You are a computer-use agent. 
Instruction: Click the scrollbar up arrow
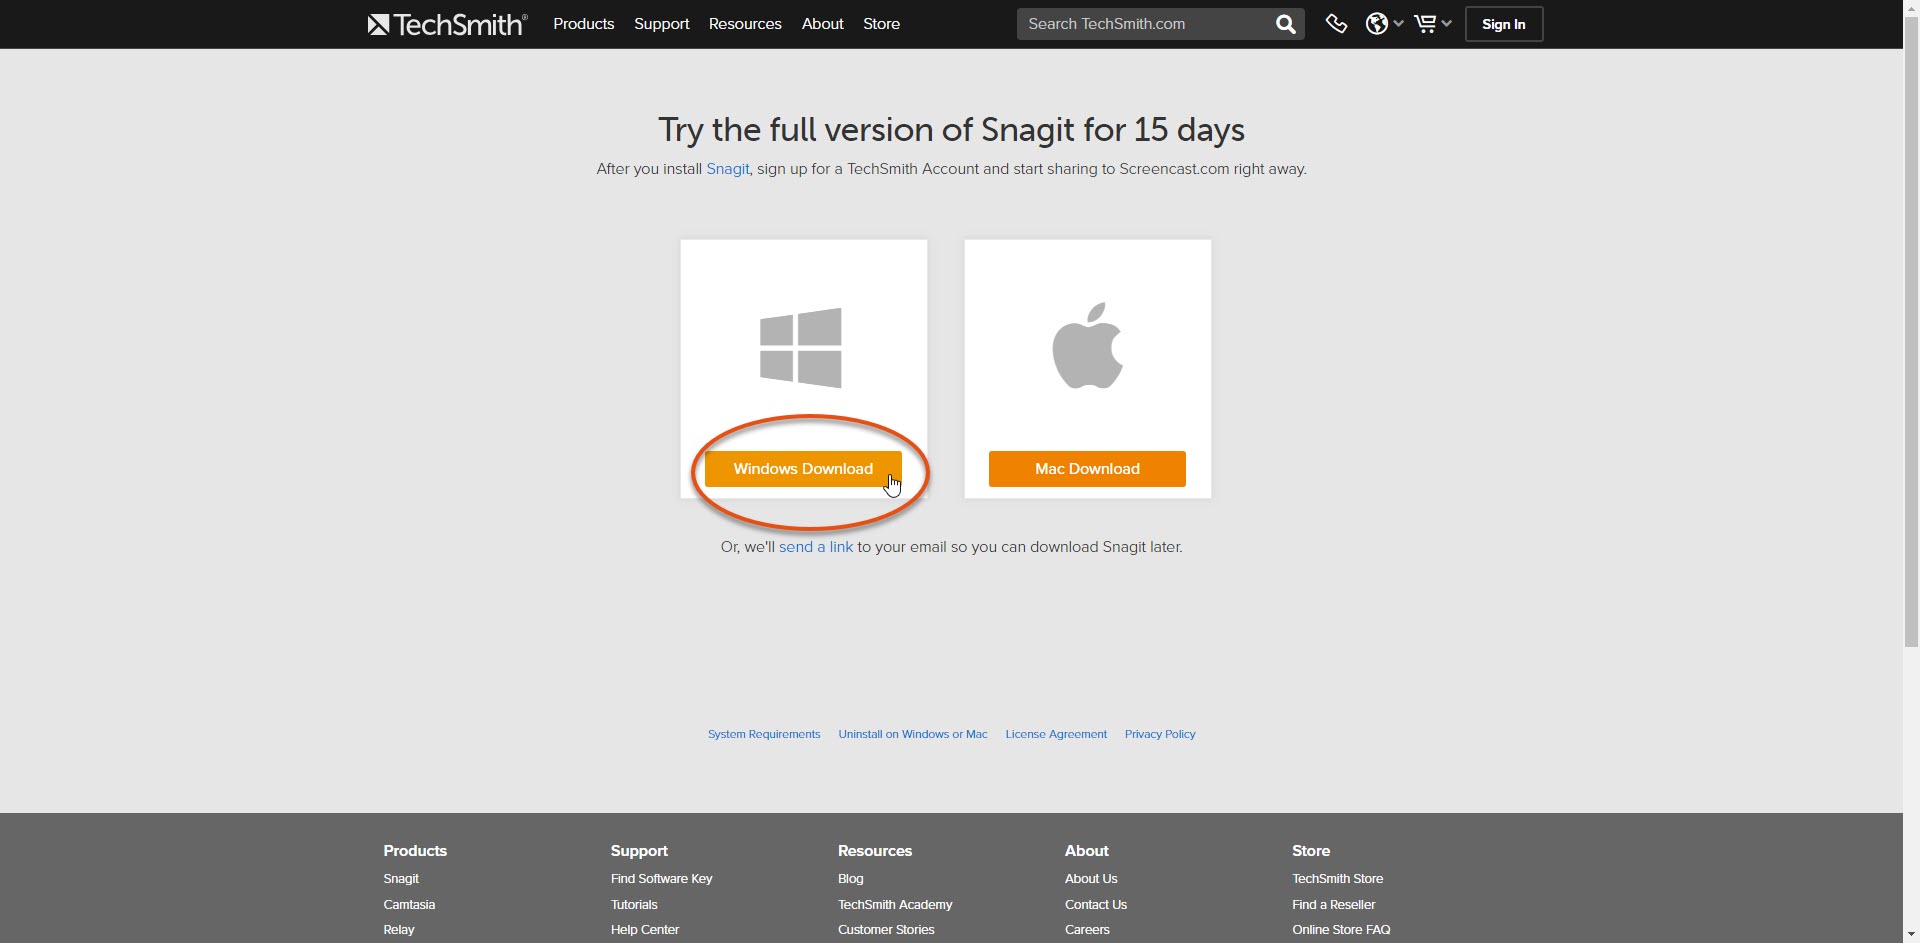pos(1911,7)
